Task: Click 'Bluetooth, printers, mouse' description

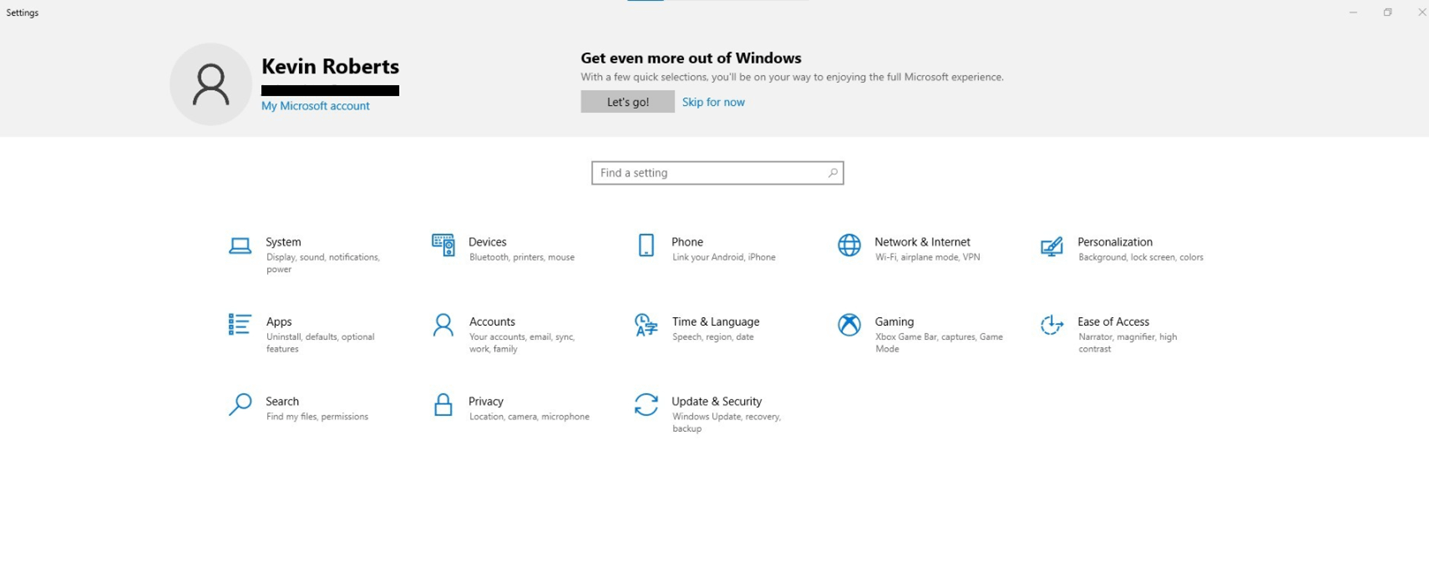Action: (522, 258)
